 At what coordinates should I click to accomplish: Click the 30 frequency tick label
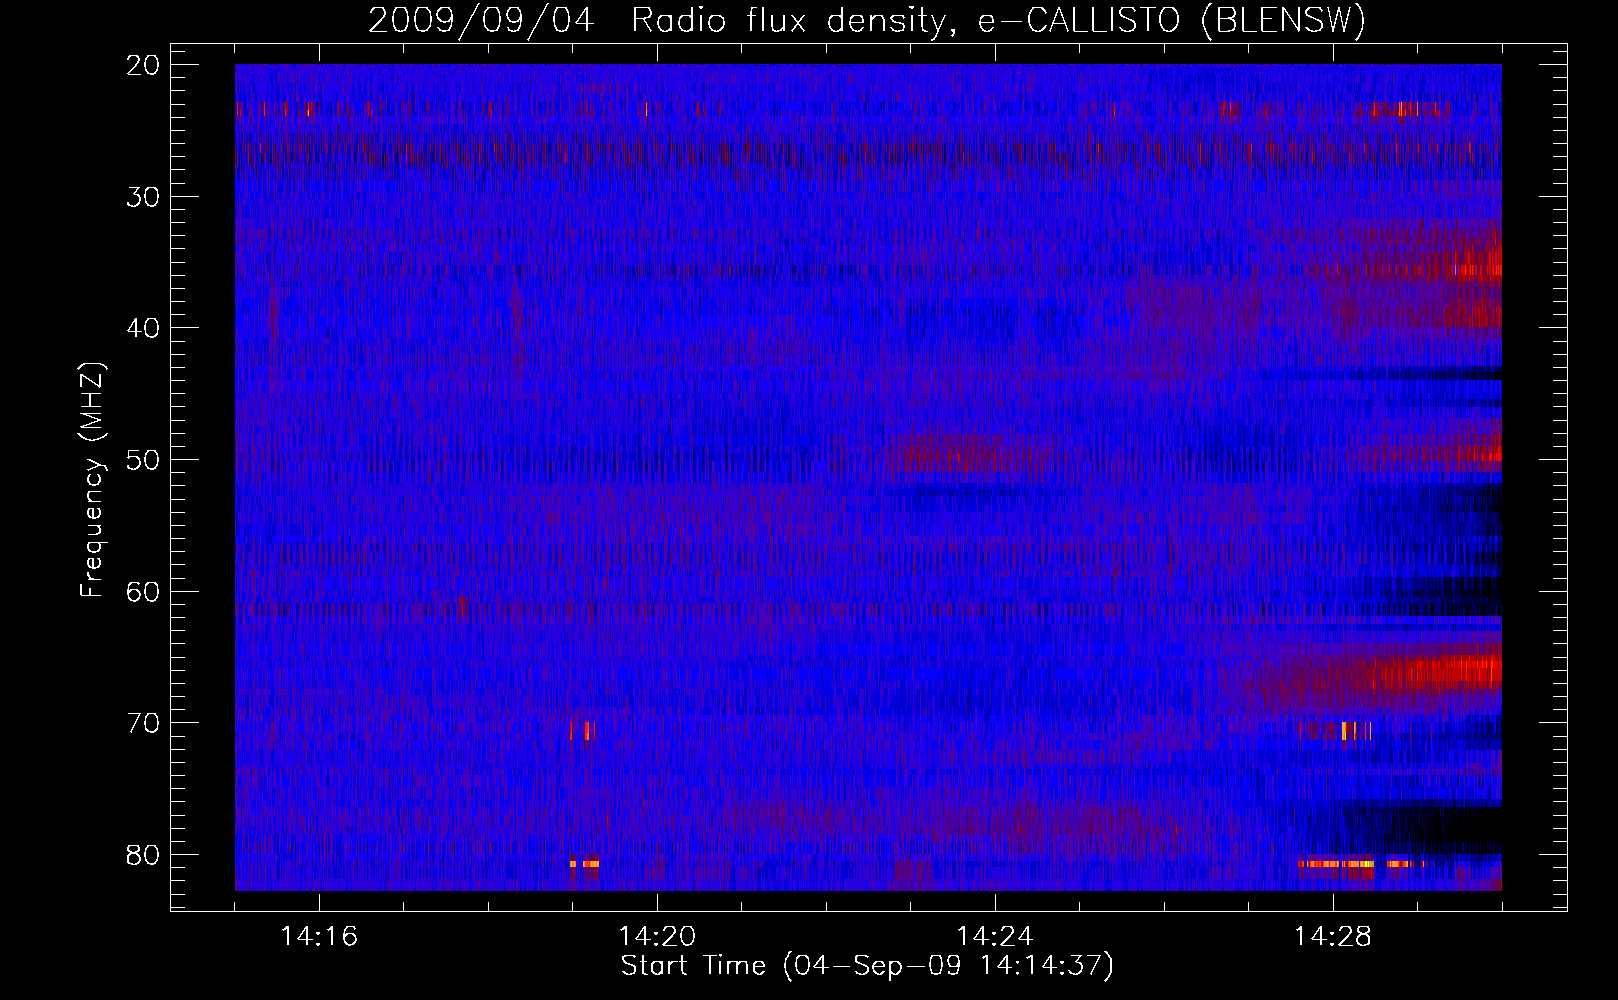point(143,197)
